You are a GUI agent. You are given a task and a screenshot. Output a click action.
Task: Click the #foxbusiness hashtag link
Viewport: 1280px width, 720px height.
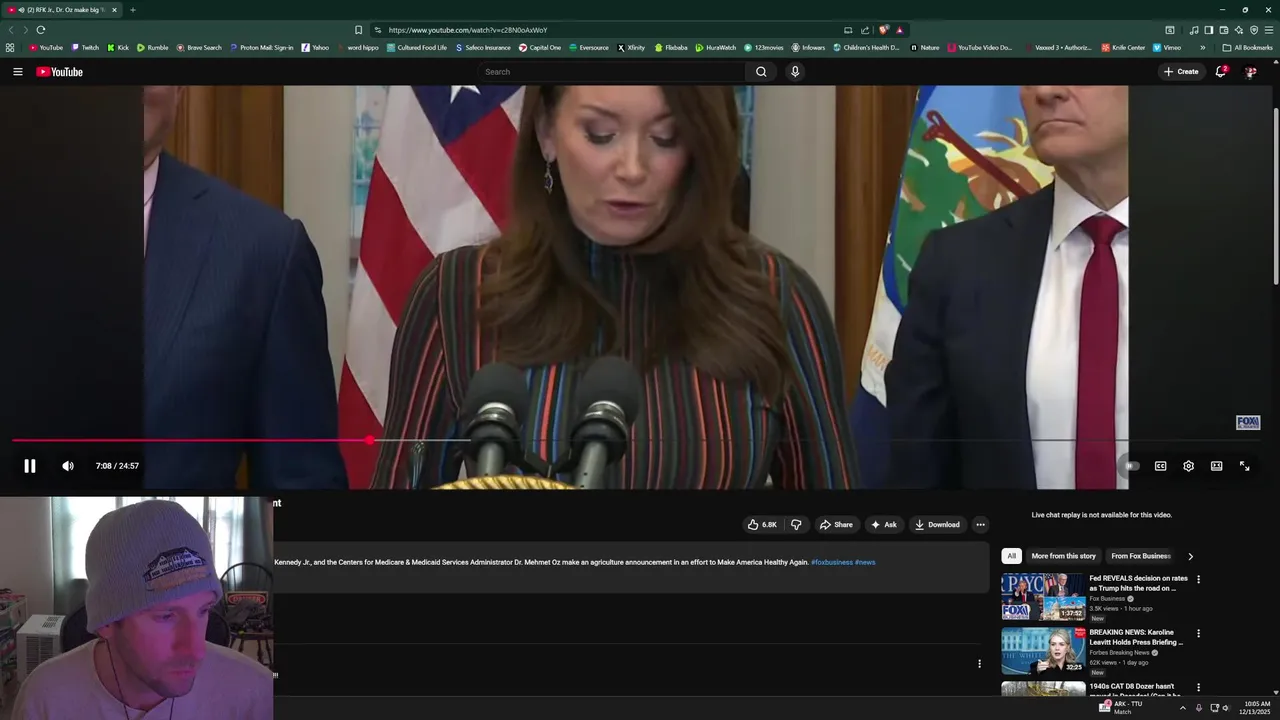[x=831, y=562]
